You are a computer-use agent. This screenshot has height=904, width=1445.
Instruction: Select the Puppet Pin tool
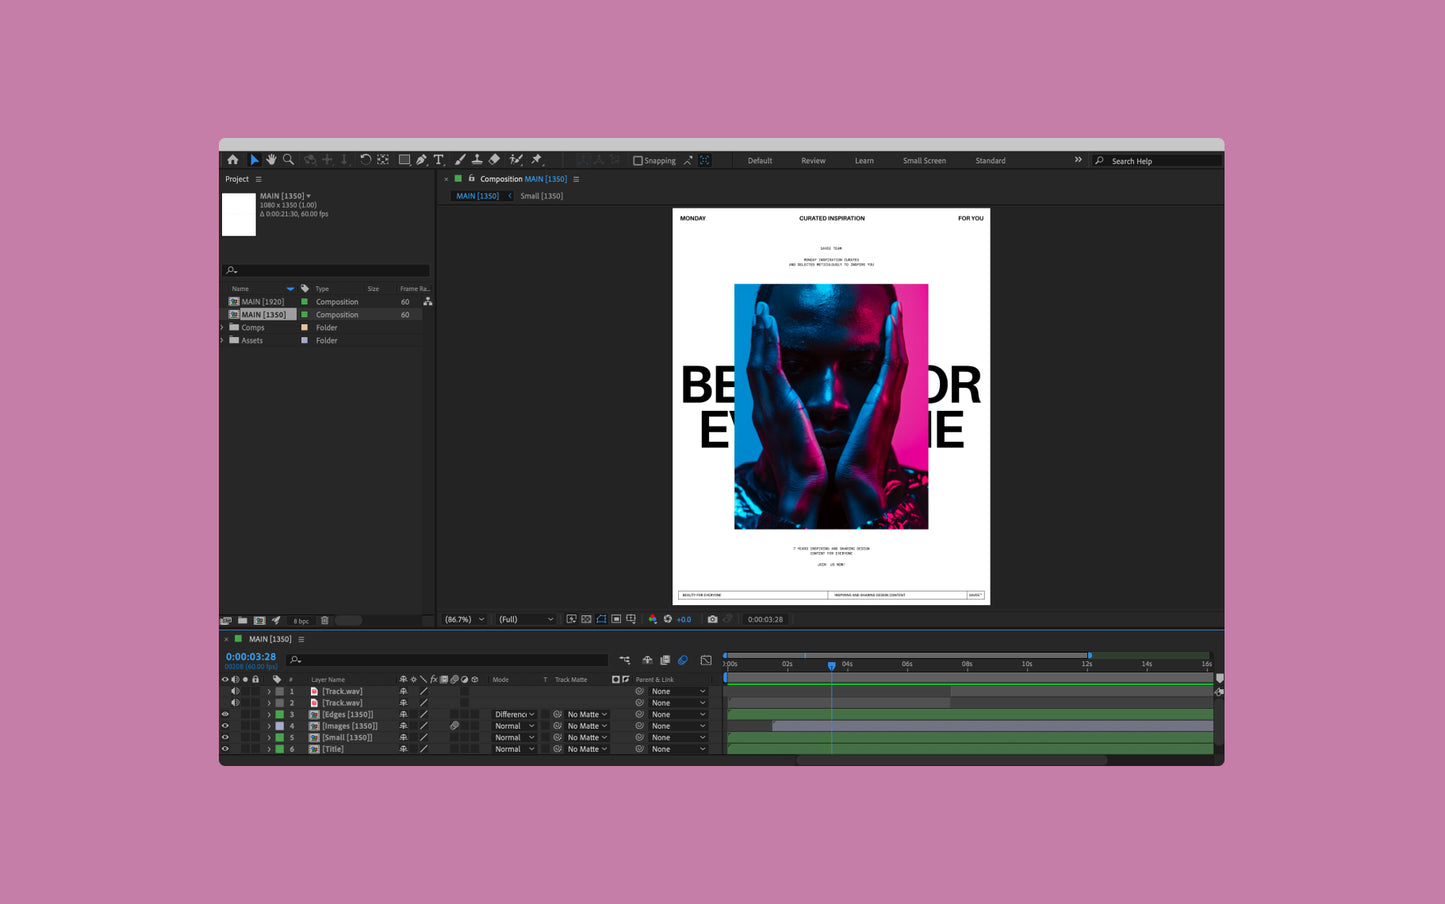(537, 160)
